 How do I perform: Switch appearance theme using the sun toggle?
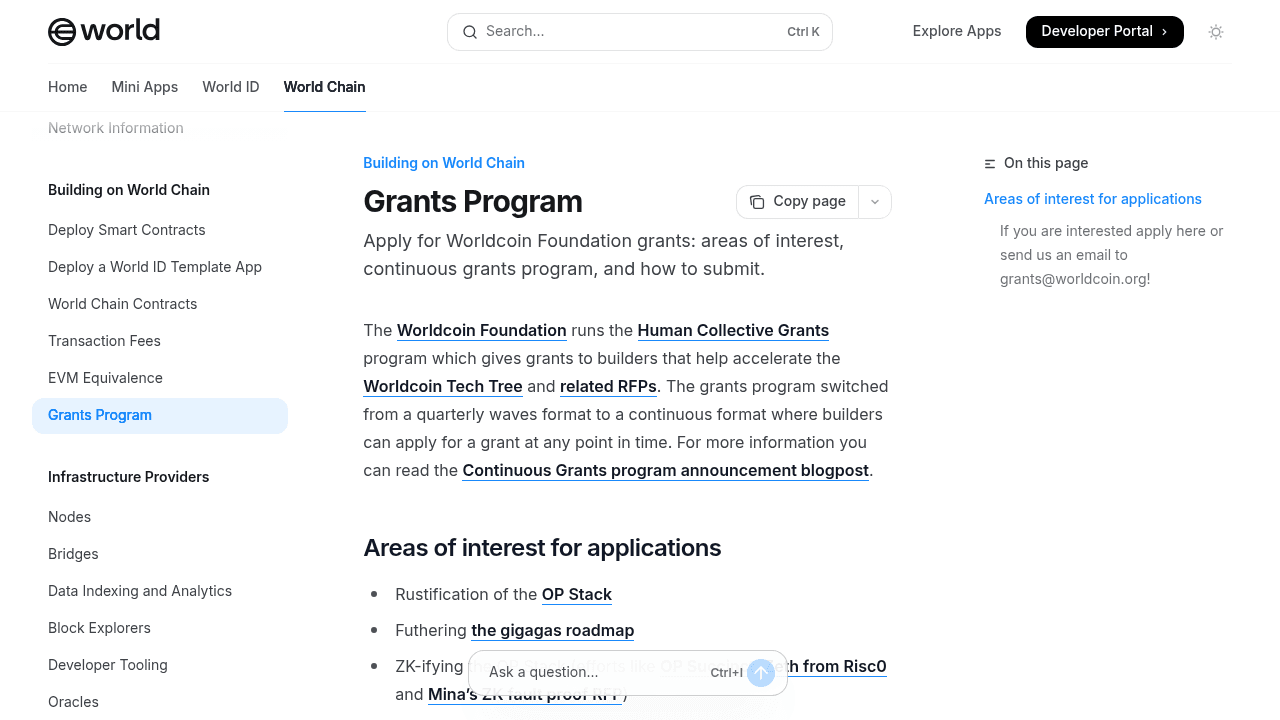[1215, 32]
